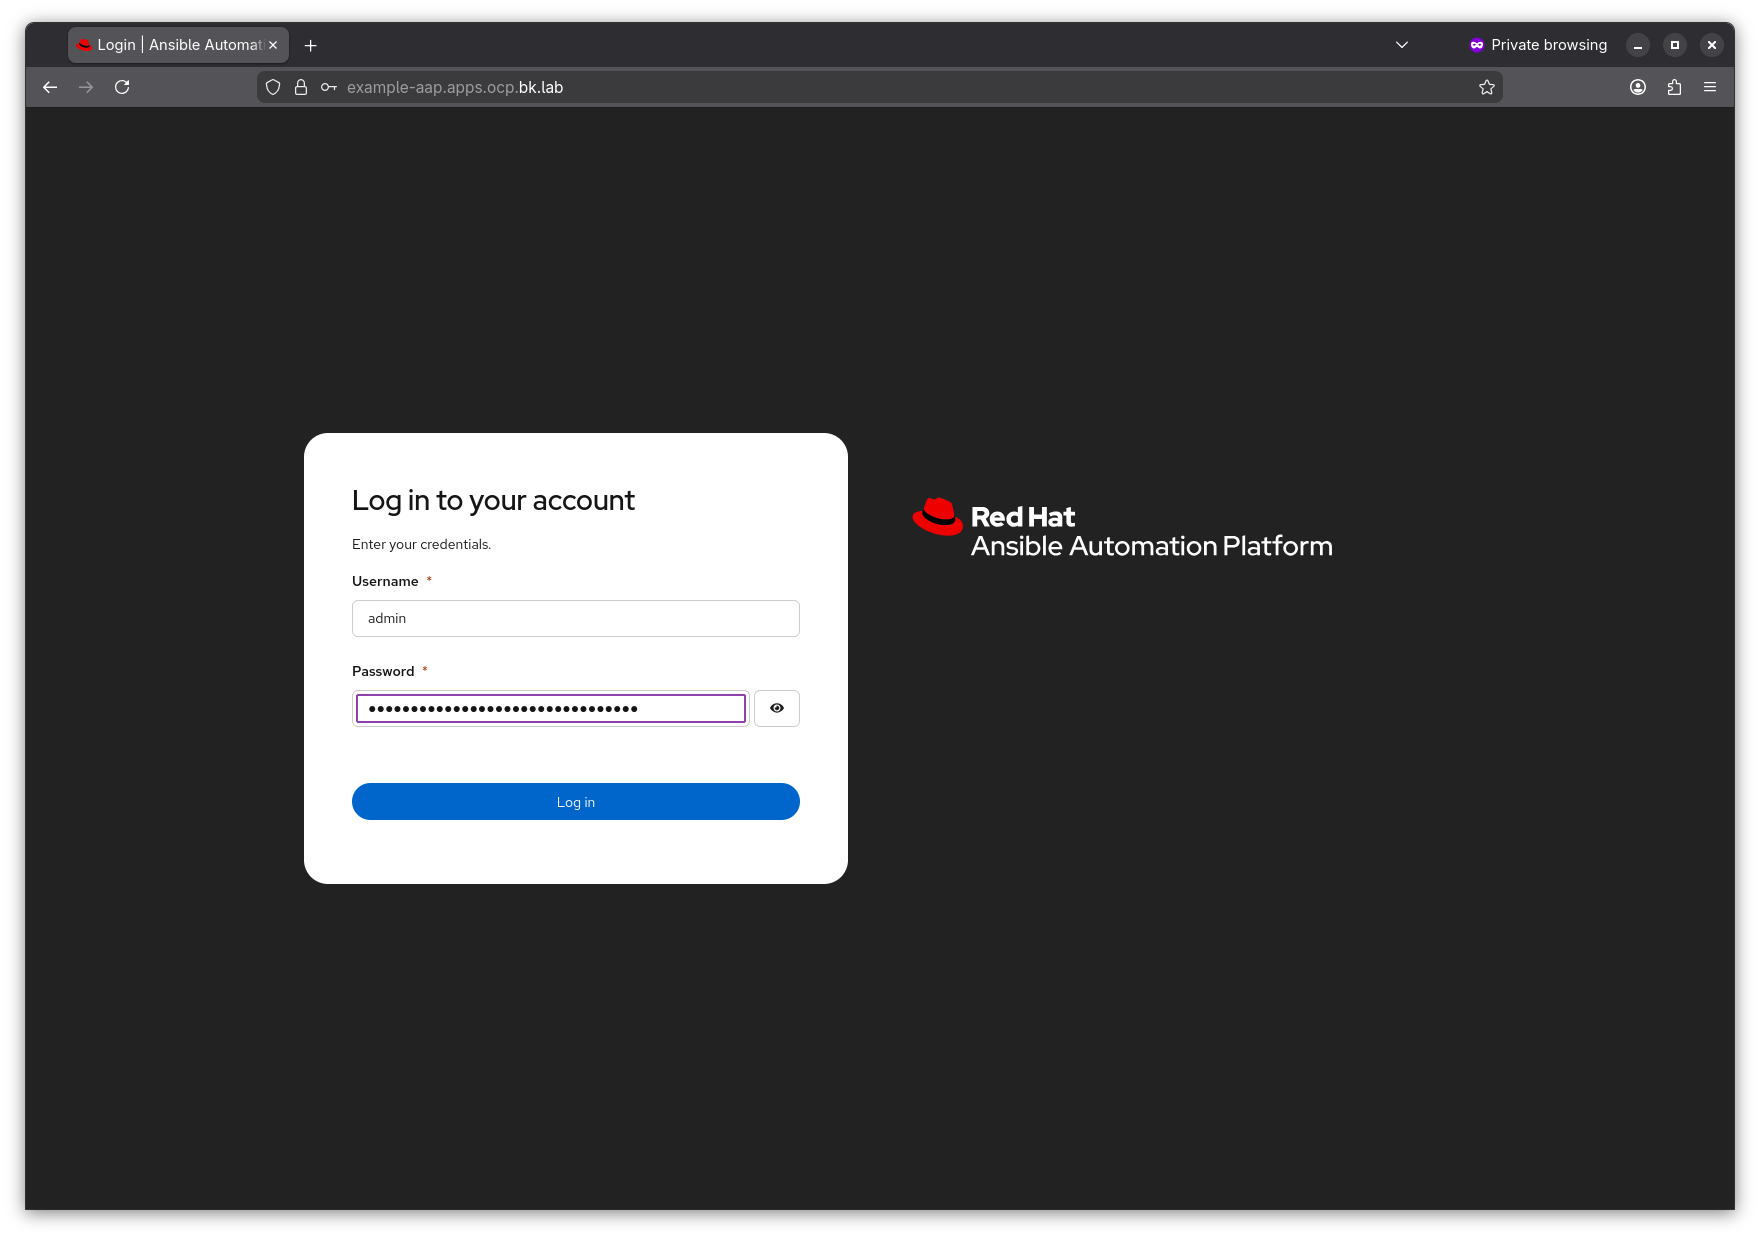Click inside the Password input field
This screenshot has width=1760, height=1238.
click(549, 708)
